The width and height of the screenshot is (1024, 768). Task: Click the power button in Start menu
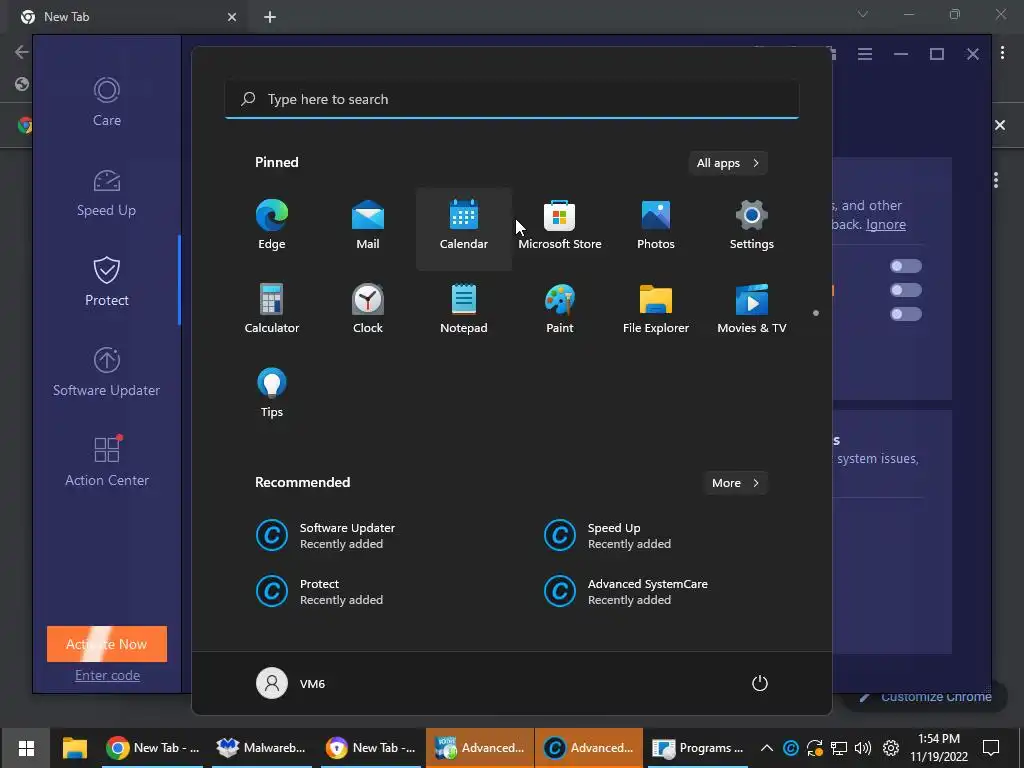(760, 683)
